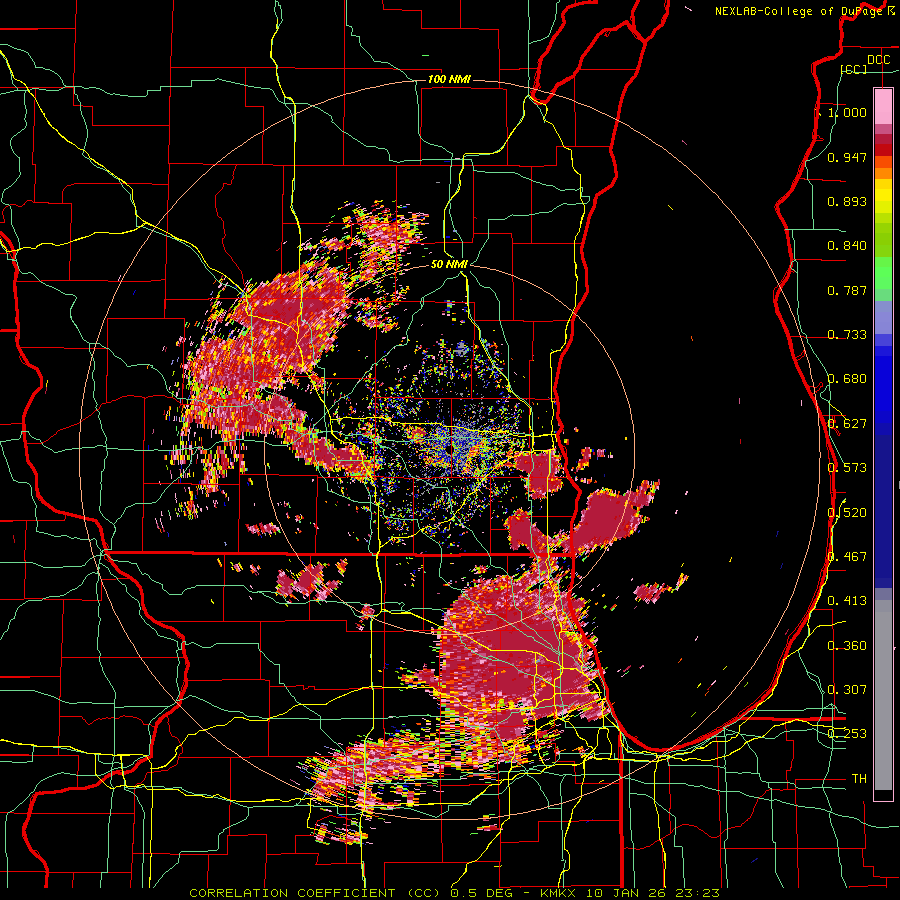
Task: Click the 0.680 legend value
Action: click(x=847, y=379)
